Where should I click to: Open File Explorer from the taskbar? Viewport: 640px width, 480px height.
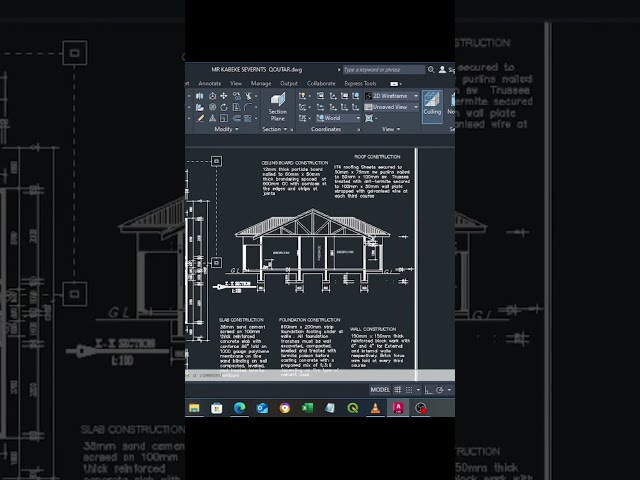pyautogui.click(x=194, y=408)
